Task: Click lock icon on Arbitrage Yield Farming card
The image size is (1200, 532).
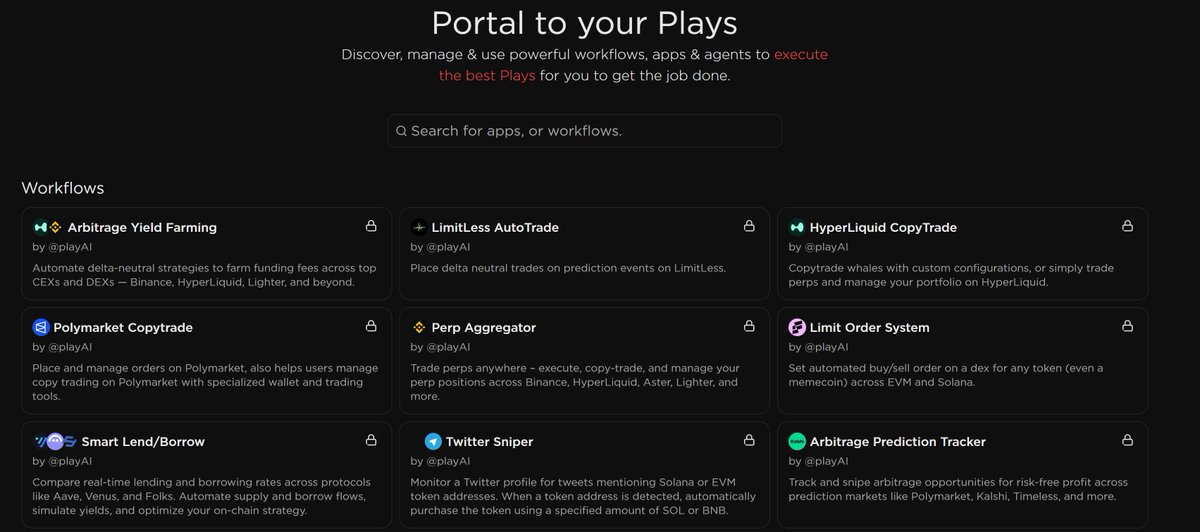Action: 371,226
